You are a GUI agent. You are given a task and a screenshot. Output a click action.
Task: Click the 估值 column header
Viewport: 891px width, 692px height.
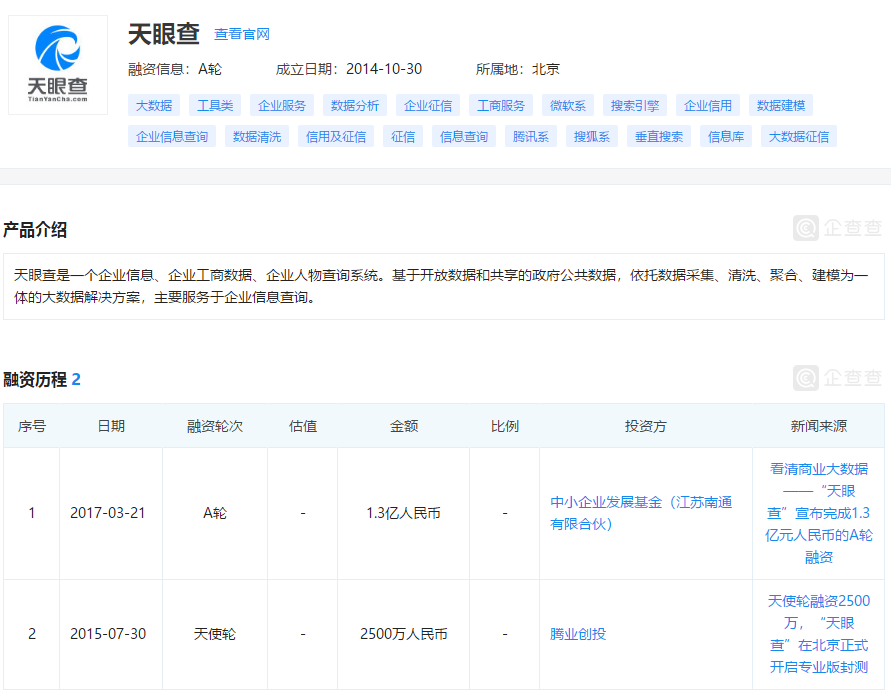303,426
